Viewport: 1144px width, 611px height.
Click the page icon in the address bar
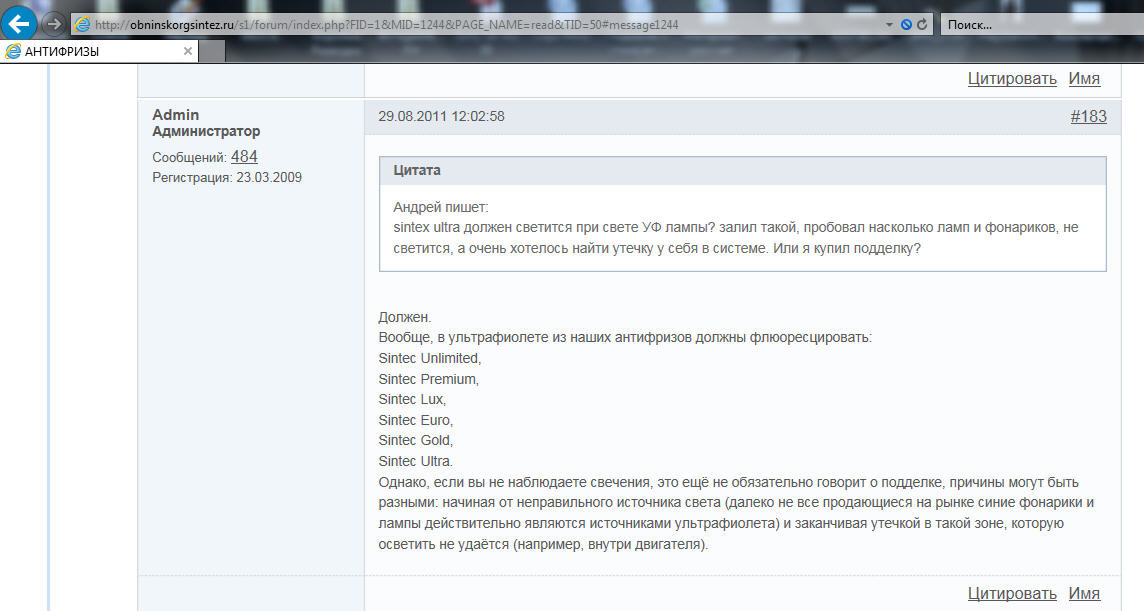(83, 25)
